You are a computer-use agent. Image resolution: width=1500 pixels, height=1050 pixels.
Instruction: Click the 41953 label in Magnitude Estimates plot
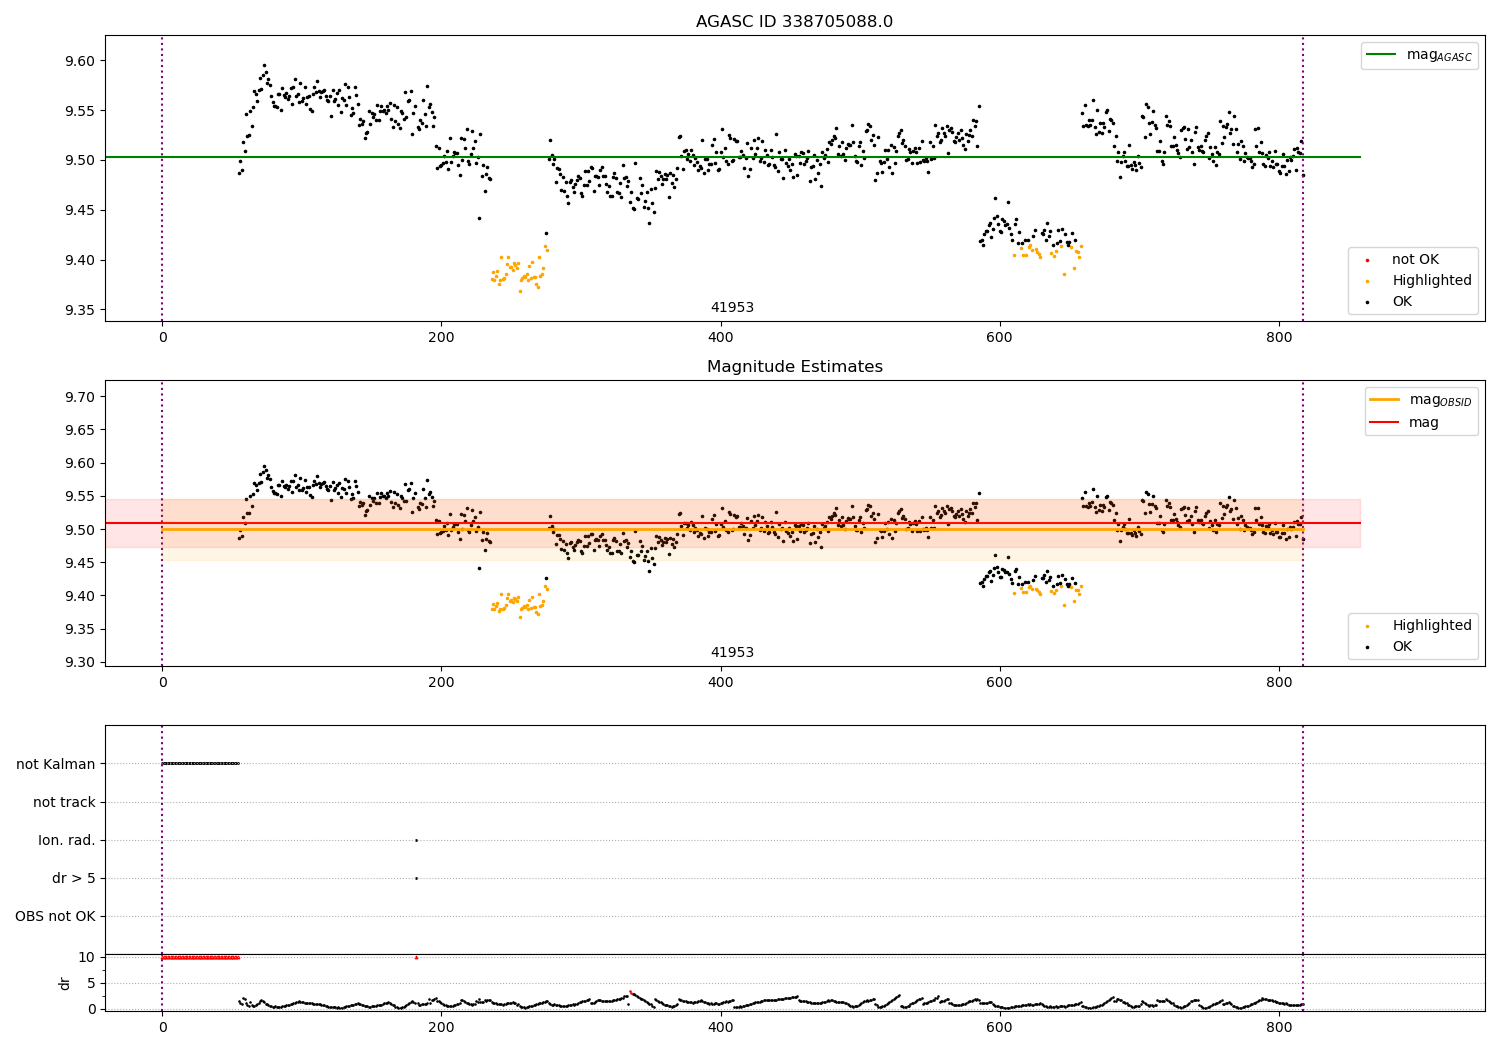click(x=732, y=653)
